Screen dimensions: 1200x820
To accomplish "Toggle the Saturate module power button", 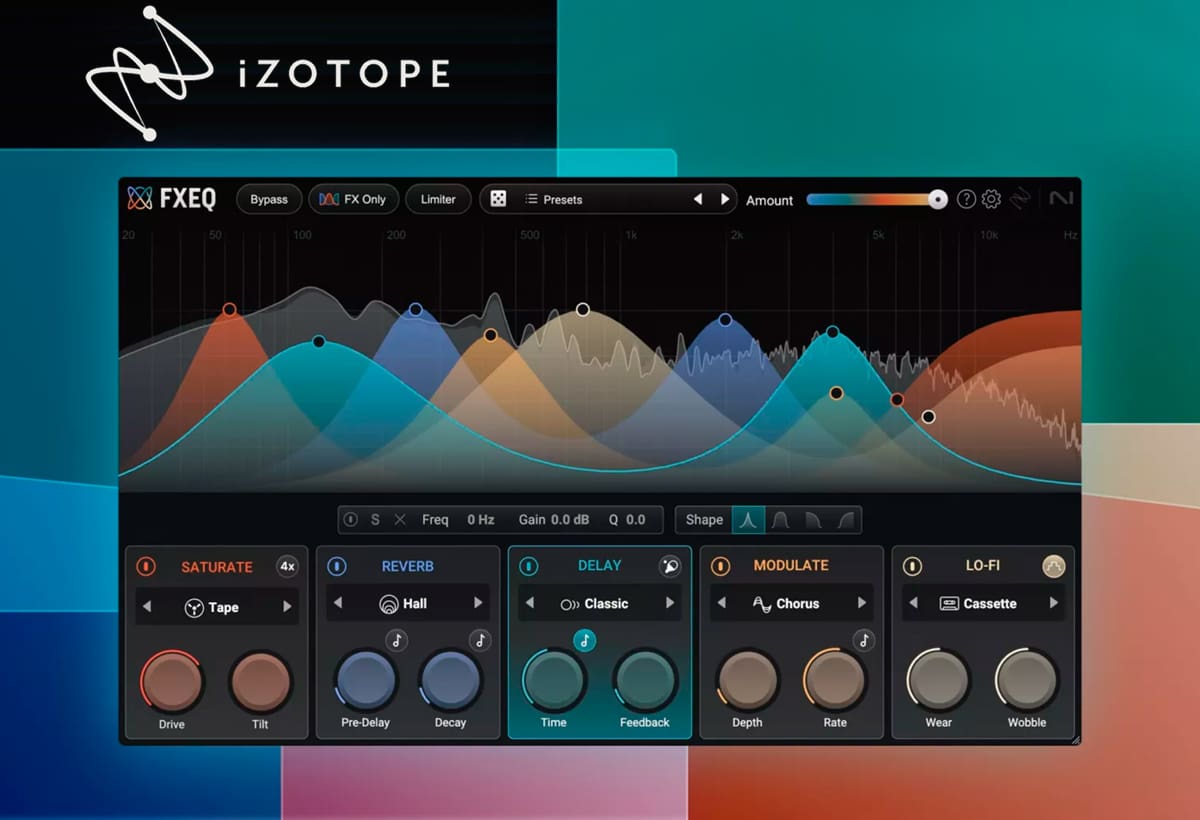I will 146,567.
